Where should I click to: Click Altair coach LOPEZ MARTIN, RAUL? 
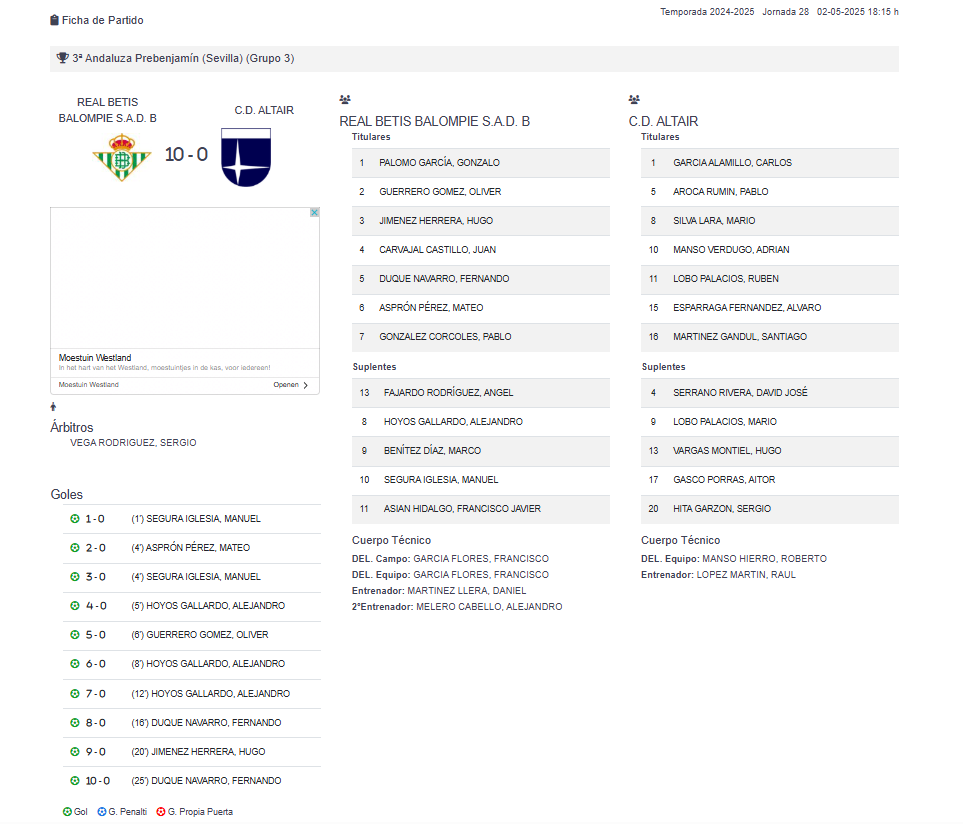coord(746,575)
